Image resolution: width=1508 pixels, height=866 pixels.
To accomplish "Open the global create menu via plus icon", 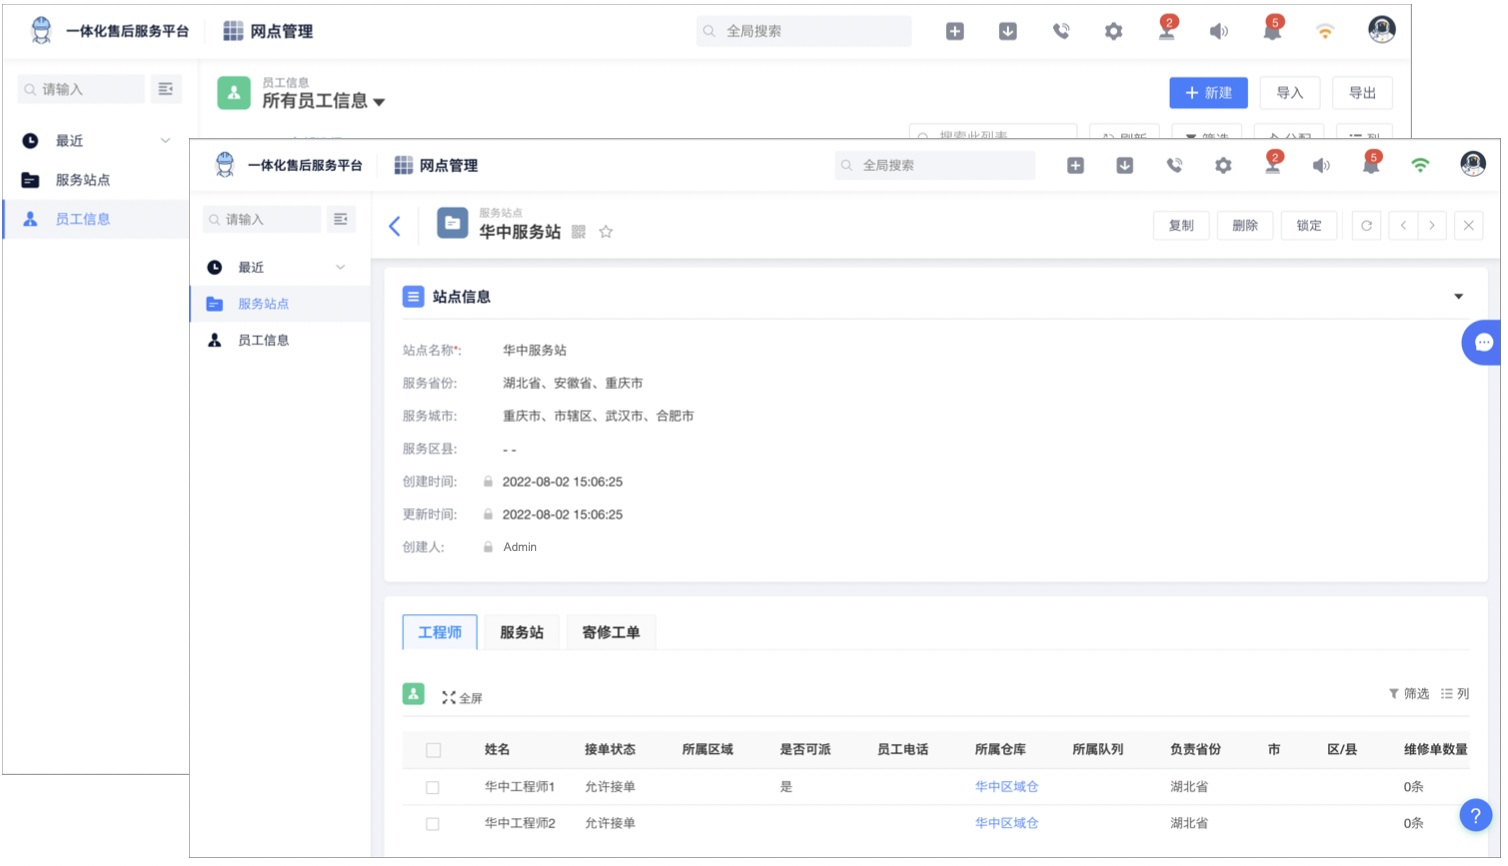I will point(1075,165).
